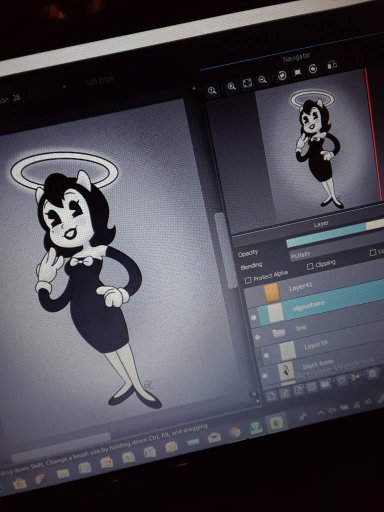Click the canvas vertical scrollbar
The image size is (384, 512).
click(x=222, y=247)
